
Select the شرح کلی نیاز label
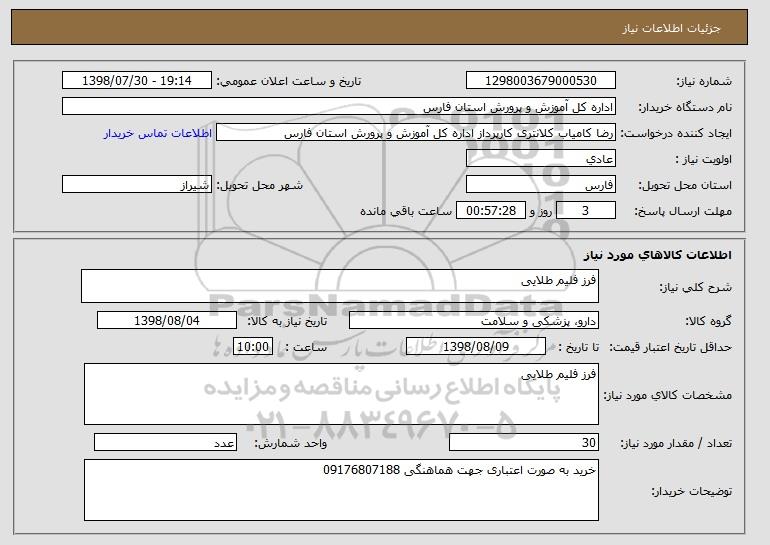click(x=695, y=287)
